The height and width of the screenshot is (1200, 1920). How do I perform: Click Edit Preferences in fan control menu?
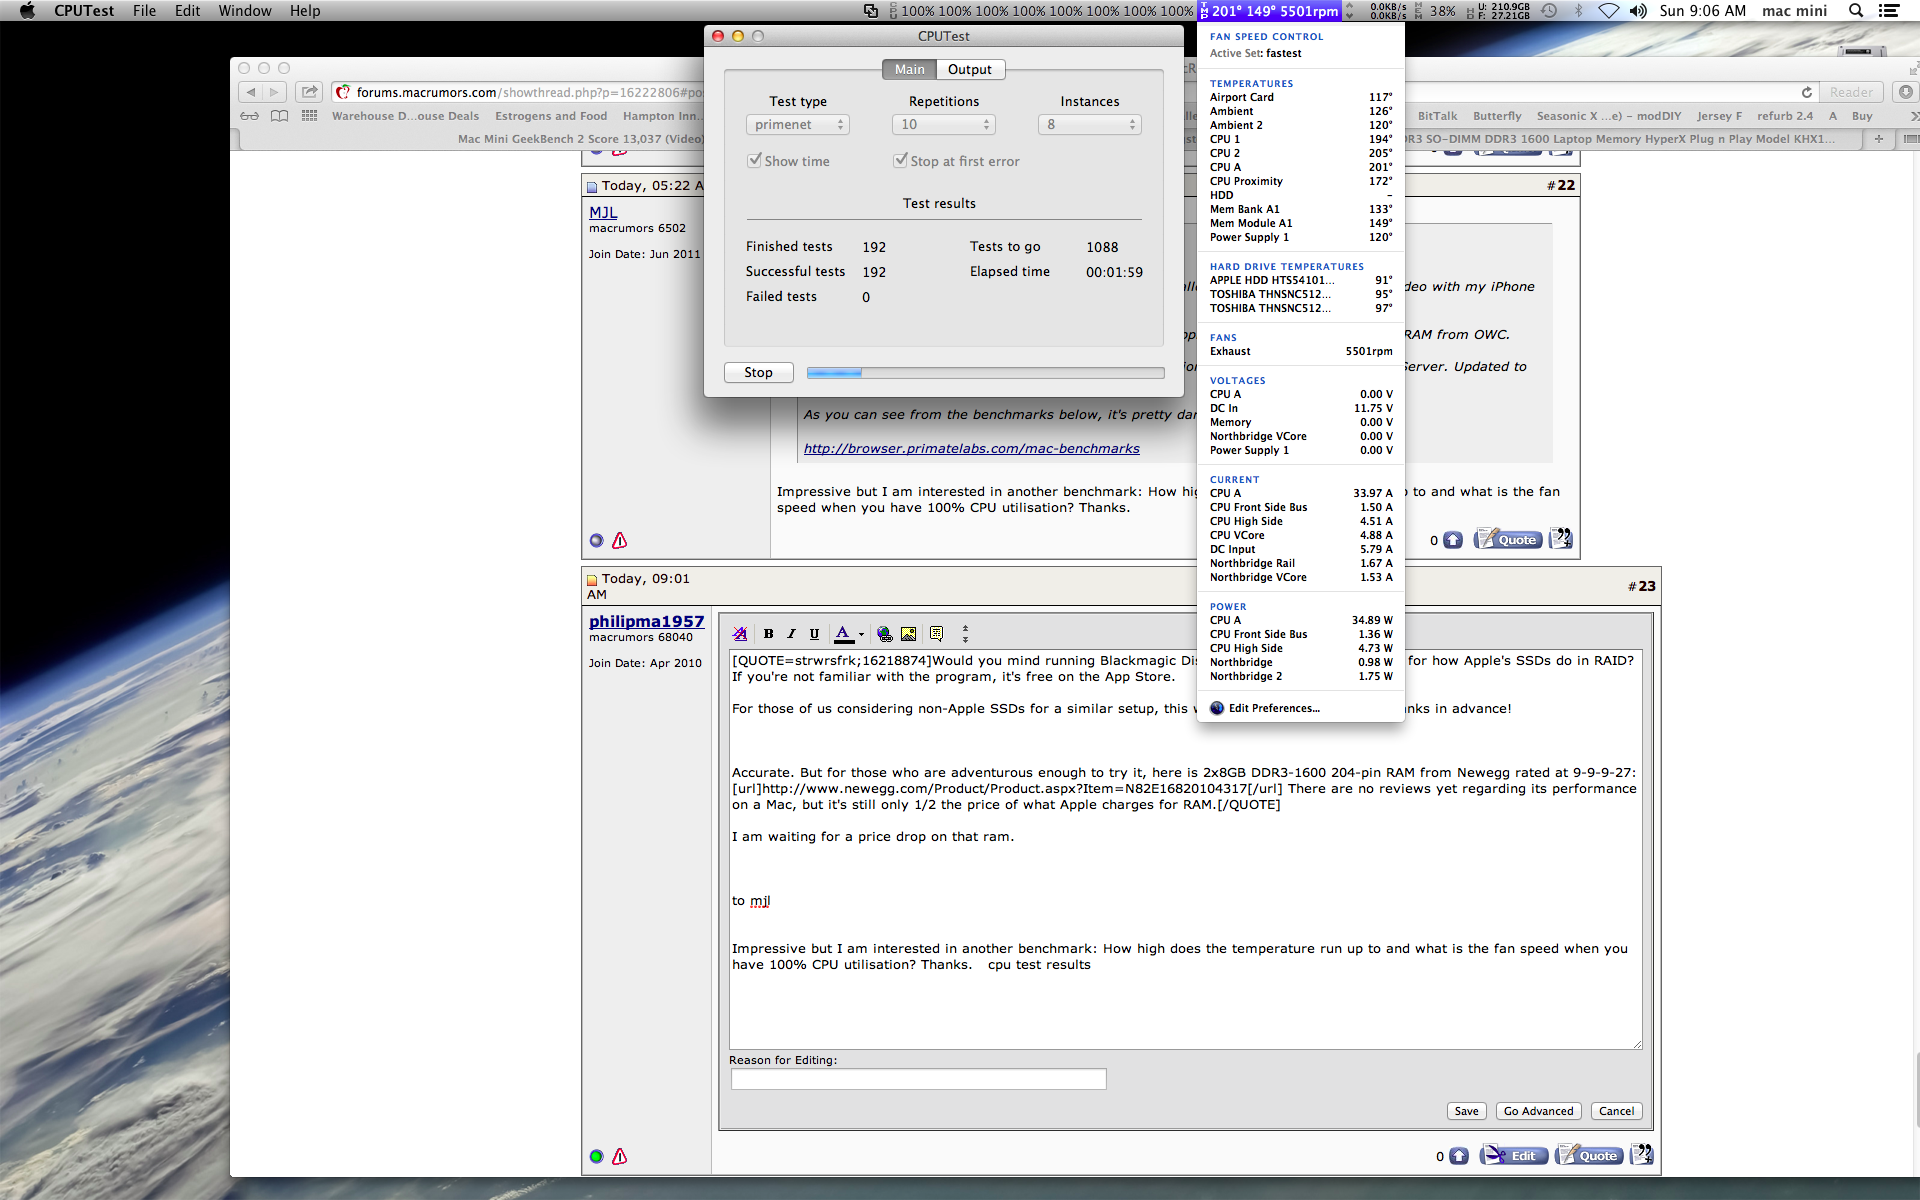[x=1274, y=708]
